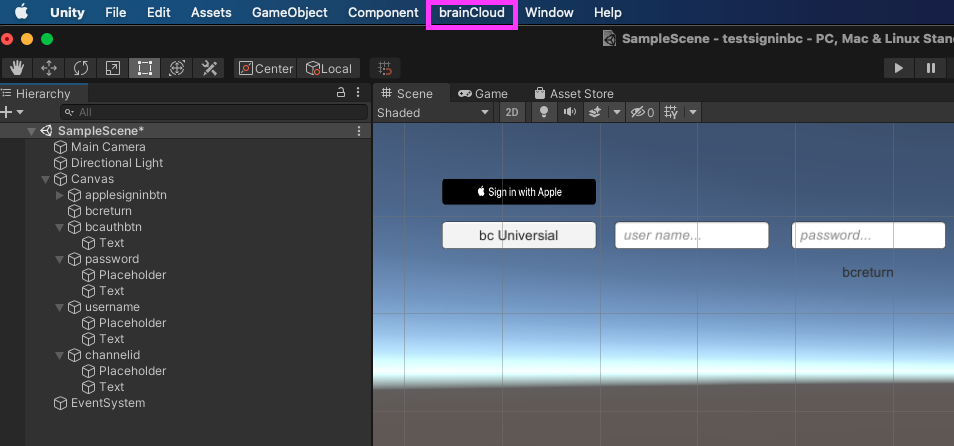Select the Rect Transform tool
The image size is (954, 446).
[x=145, y=68]
